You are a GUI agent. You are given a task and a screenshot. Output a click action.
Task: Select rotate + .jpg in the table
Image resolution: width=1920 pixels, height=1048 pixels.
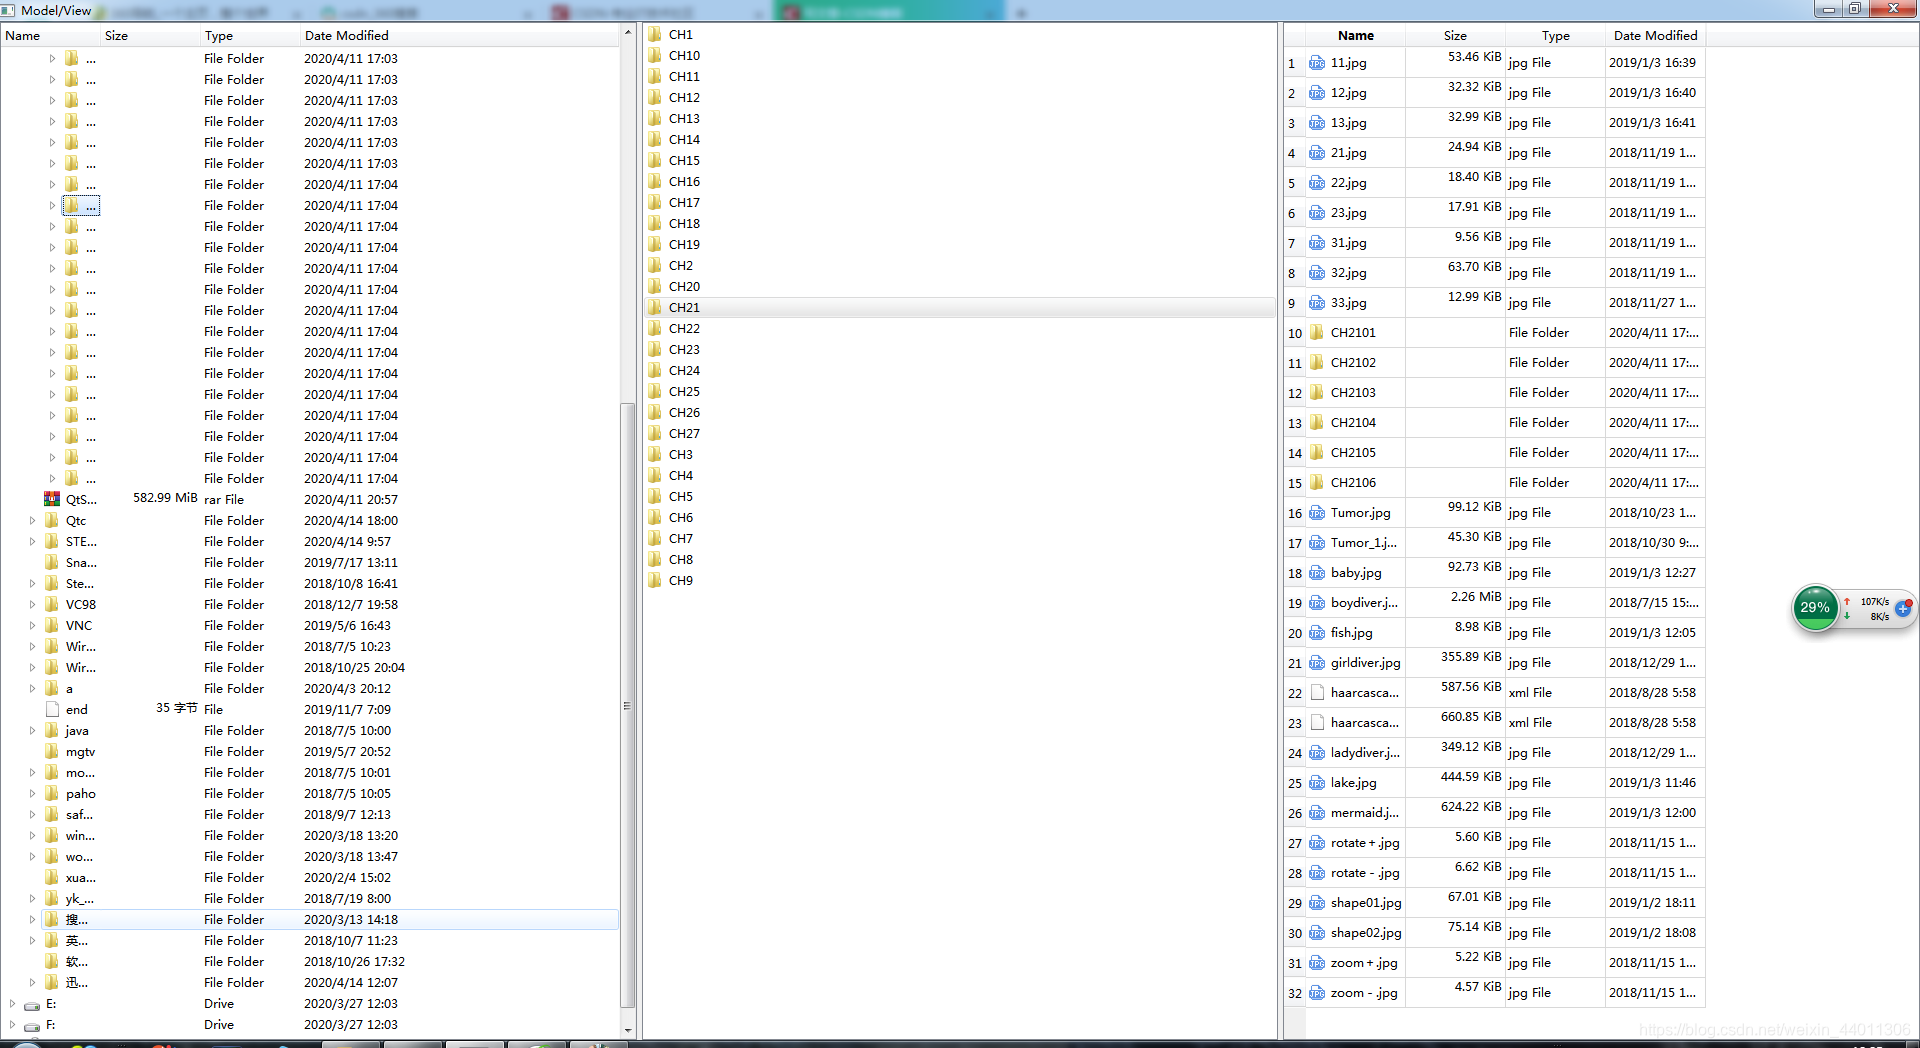pos(1365,842)
